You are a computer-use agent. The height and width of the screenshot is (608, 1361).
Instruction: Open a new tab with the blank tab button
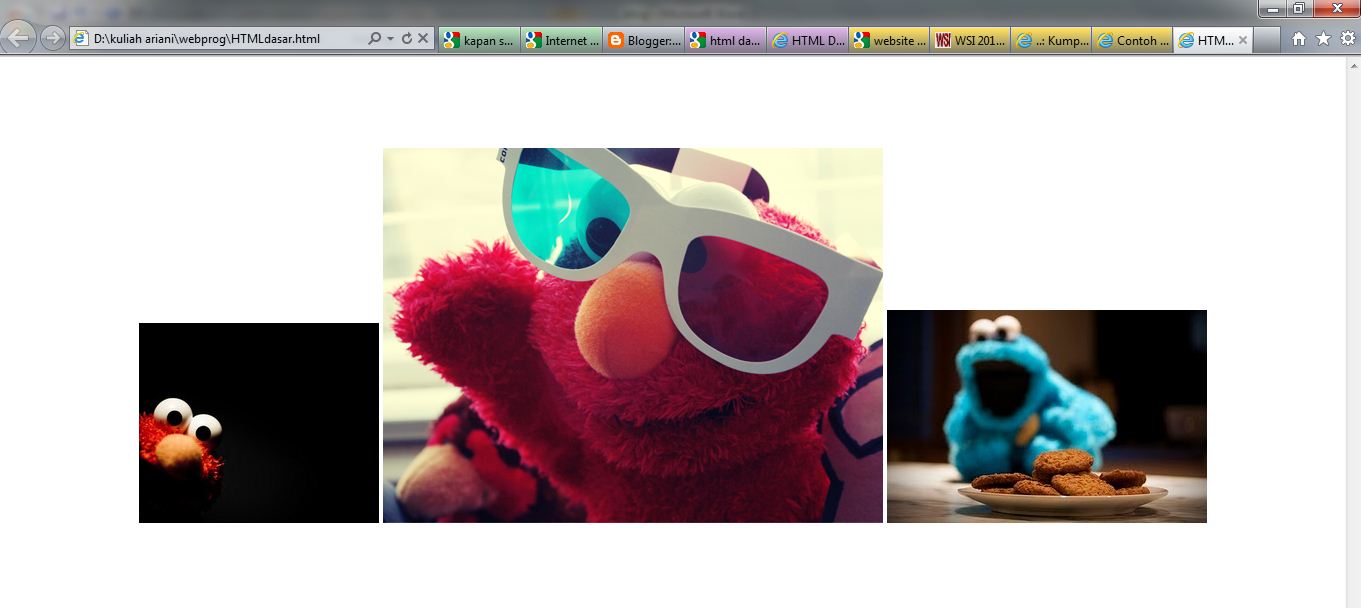point(1266,40)
